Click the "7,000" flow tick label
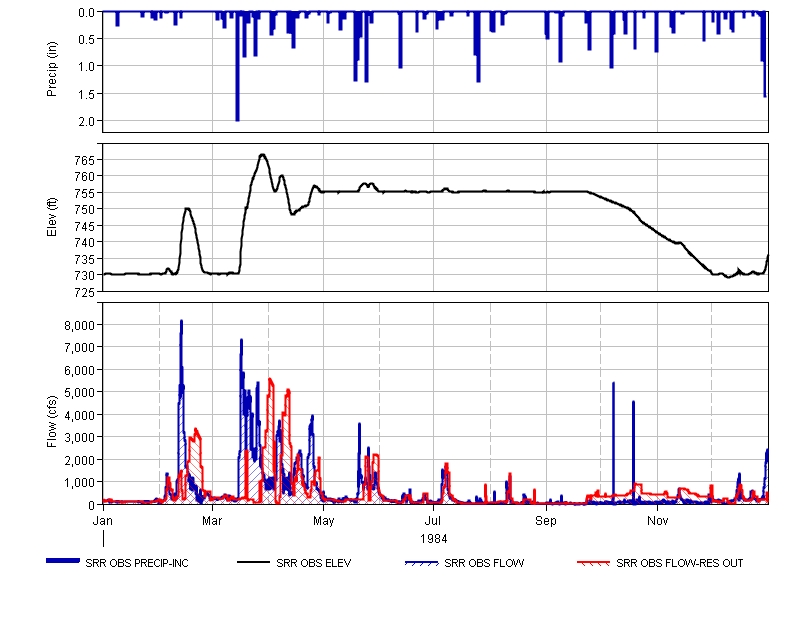 point(81,348)
